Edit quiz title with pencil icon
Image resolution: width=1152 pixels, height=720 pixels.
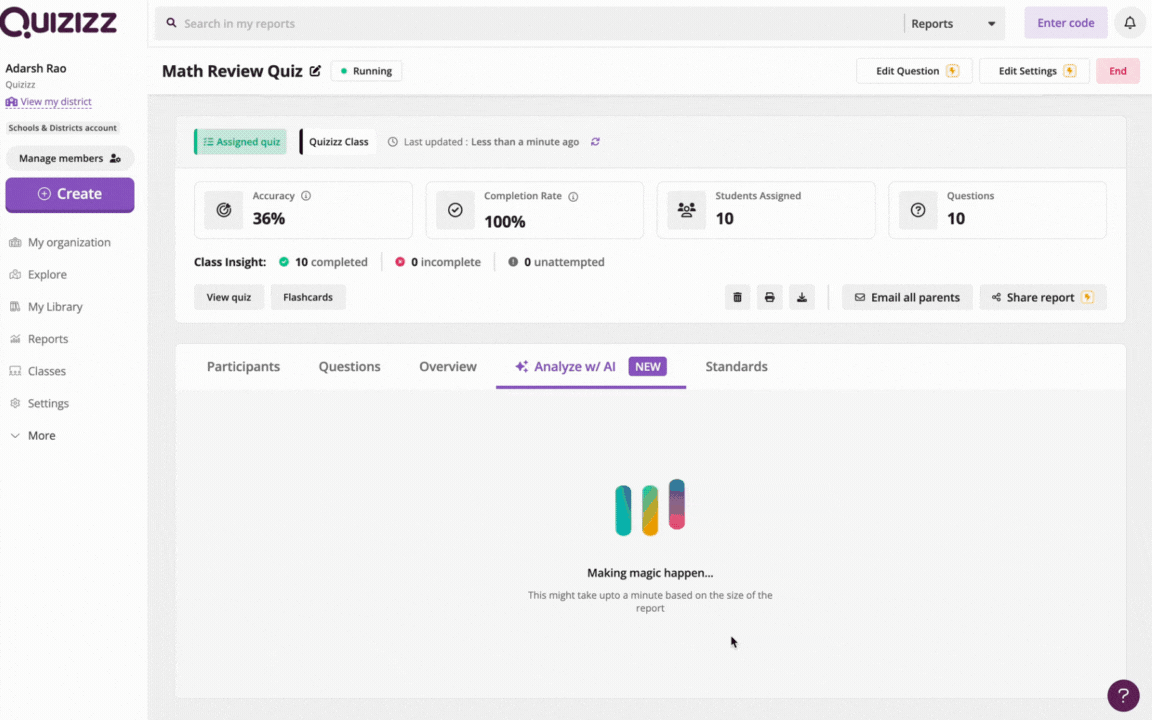coord(315,71)
